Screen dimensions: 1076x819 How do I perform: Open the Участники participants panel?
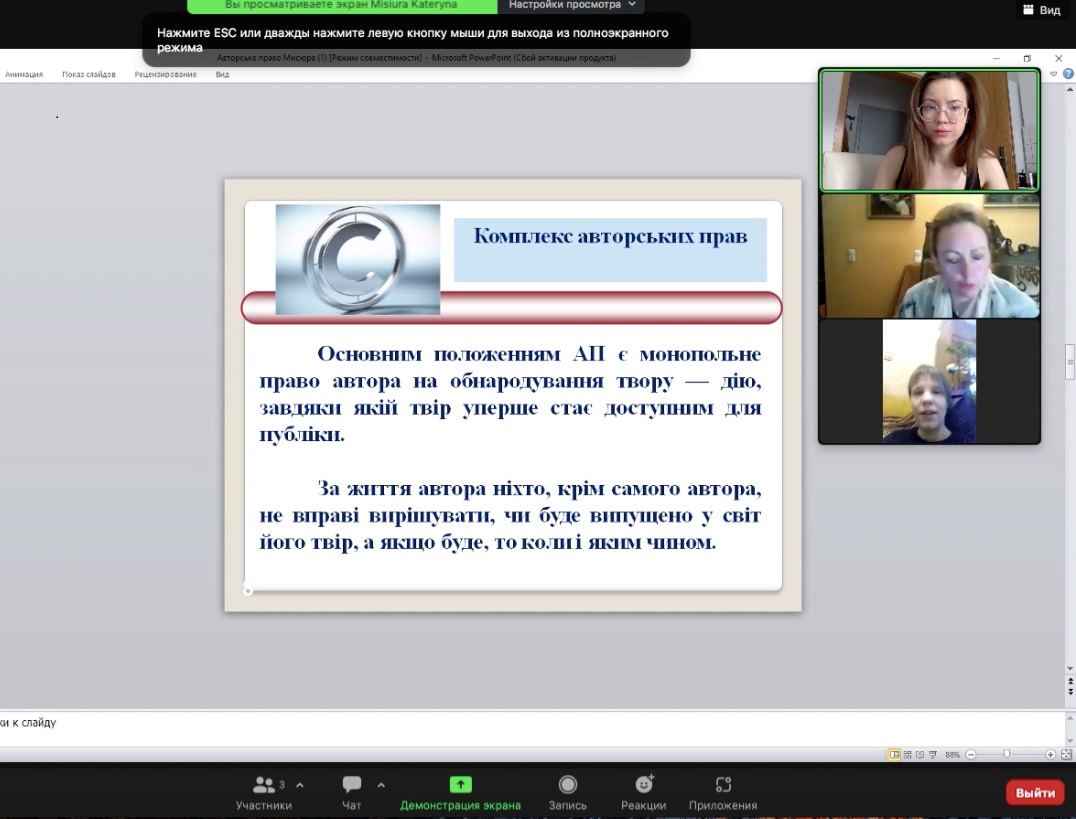pos(264,792)
